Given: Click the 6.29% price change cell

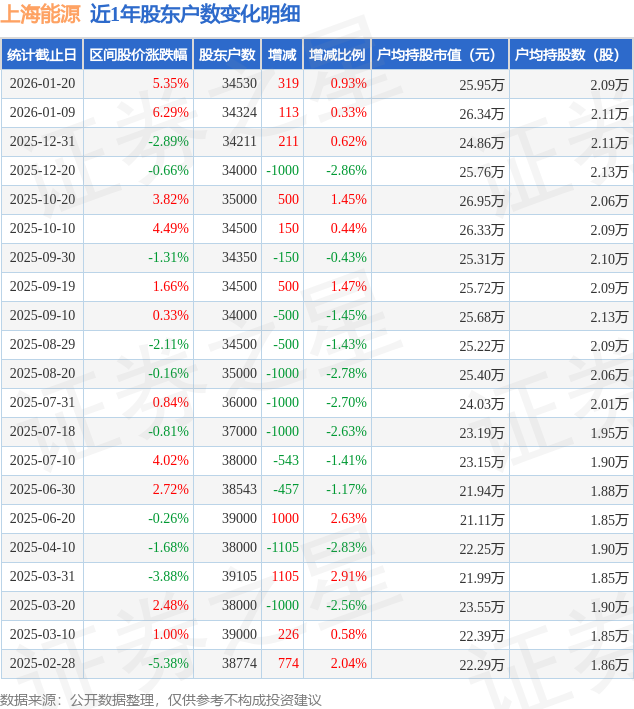Looking at the screenshot, I should pos(170,113).
